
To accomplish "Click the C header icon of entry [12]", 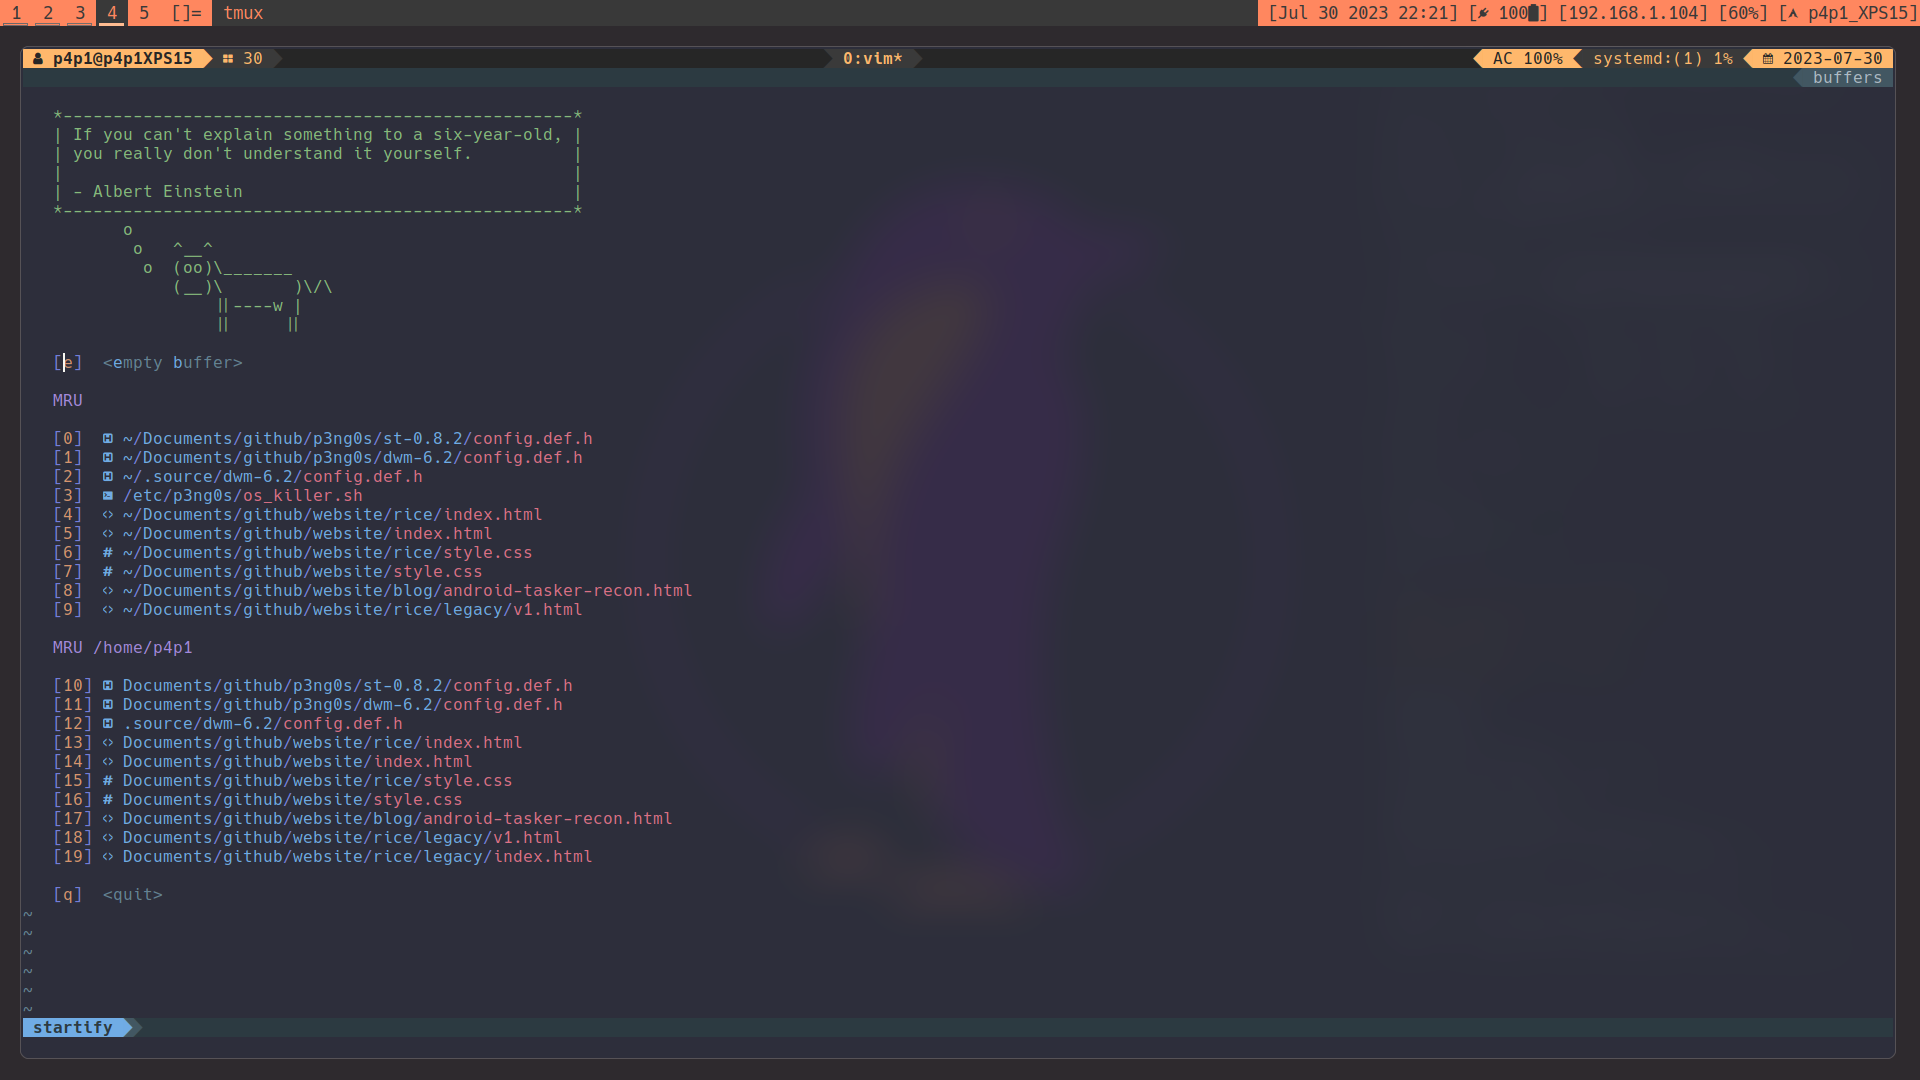I will (107, 724).
